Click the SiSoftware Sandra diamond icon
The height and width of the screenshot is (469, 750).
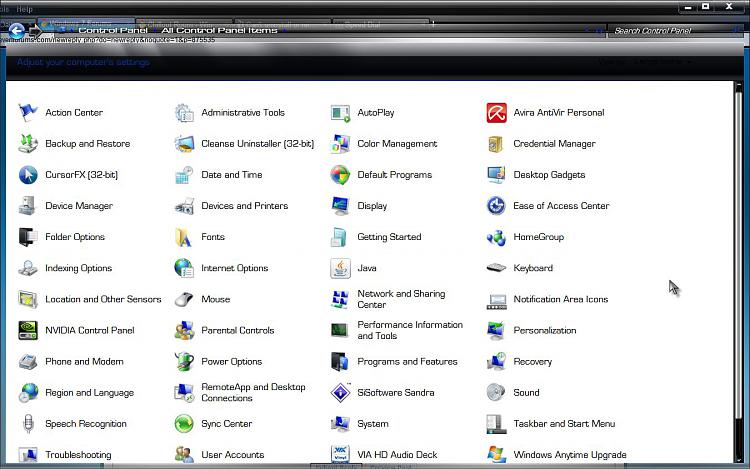coord(340,393)
